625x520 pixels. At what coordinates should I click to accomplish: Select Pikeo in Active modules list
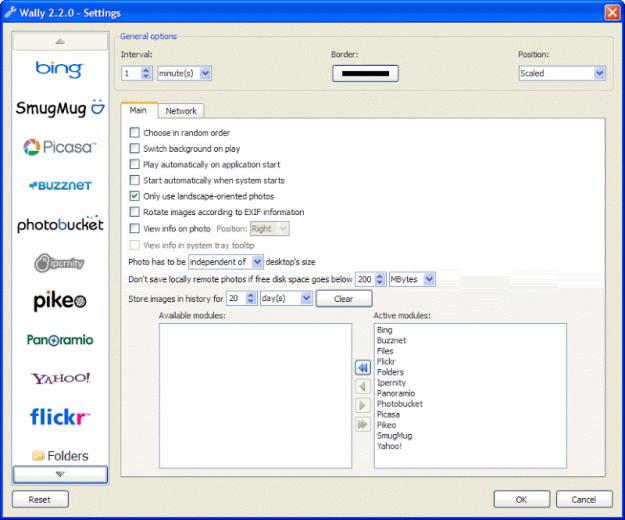(x=387, y=425)
